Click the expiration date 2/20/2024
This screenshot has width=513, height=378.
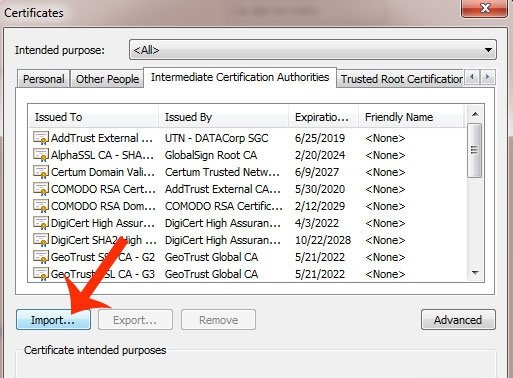coord(320,155)
